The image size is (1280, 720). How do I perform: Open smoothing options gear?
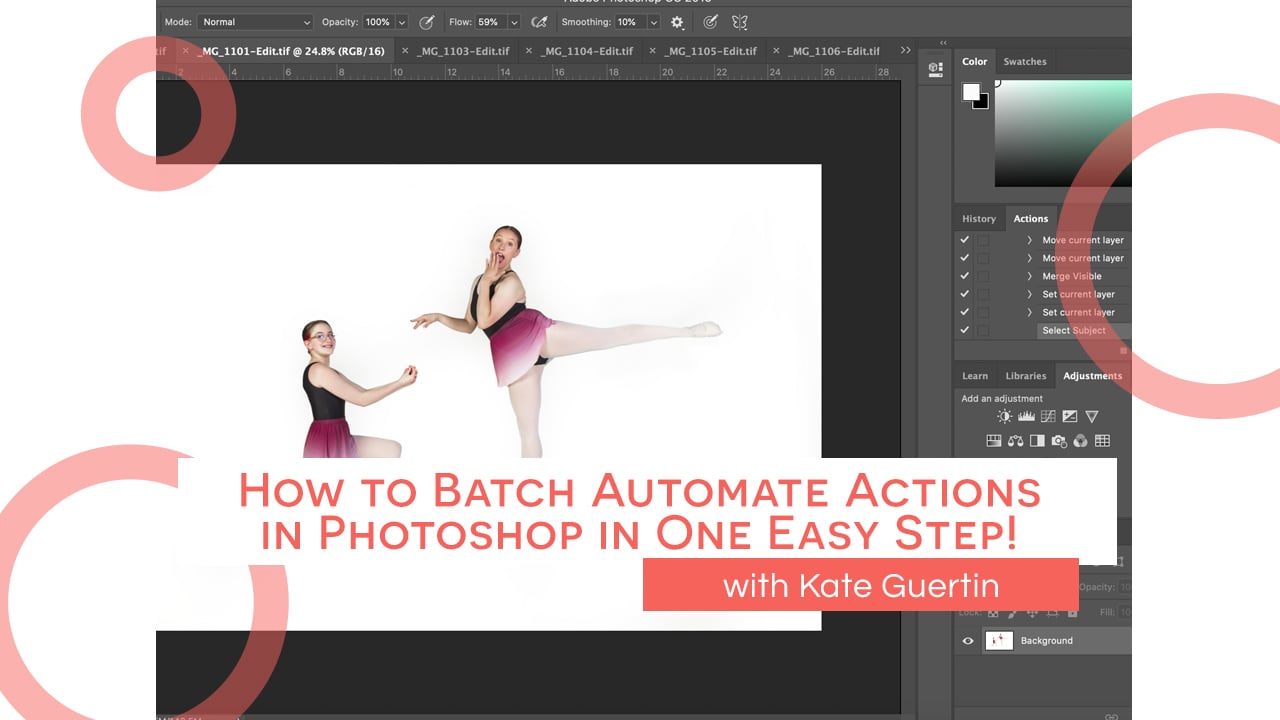tap(677, 22)
